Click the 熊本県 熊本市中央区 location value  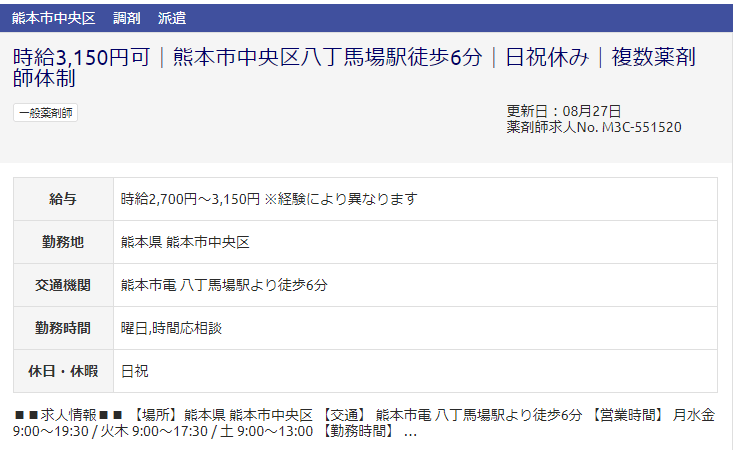pyautogui.click(x=185, y=242)
